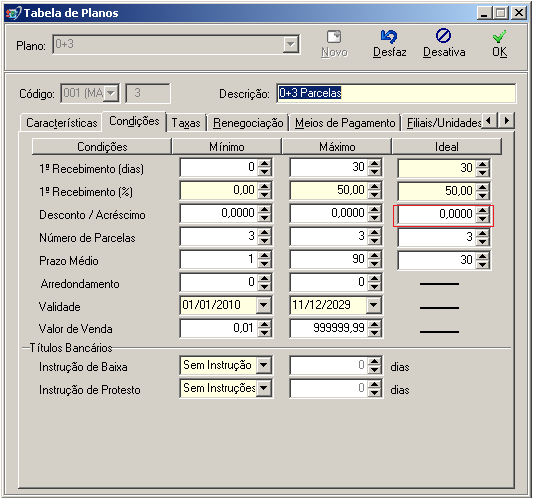Adjust Número de Parcelas Mínimo spinner

click(x=264, y=236)
